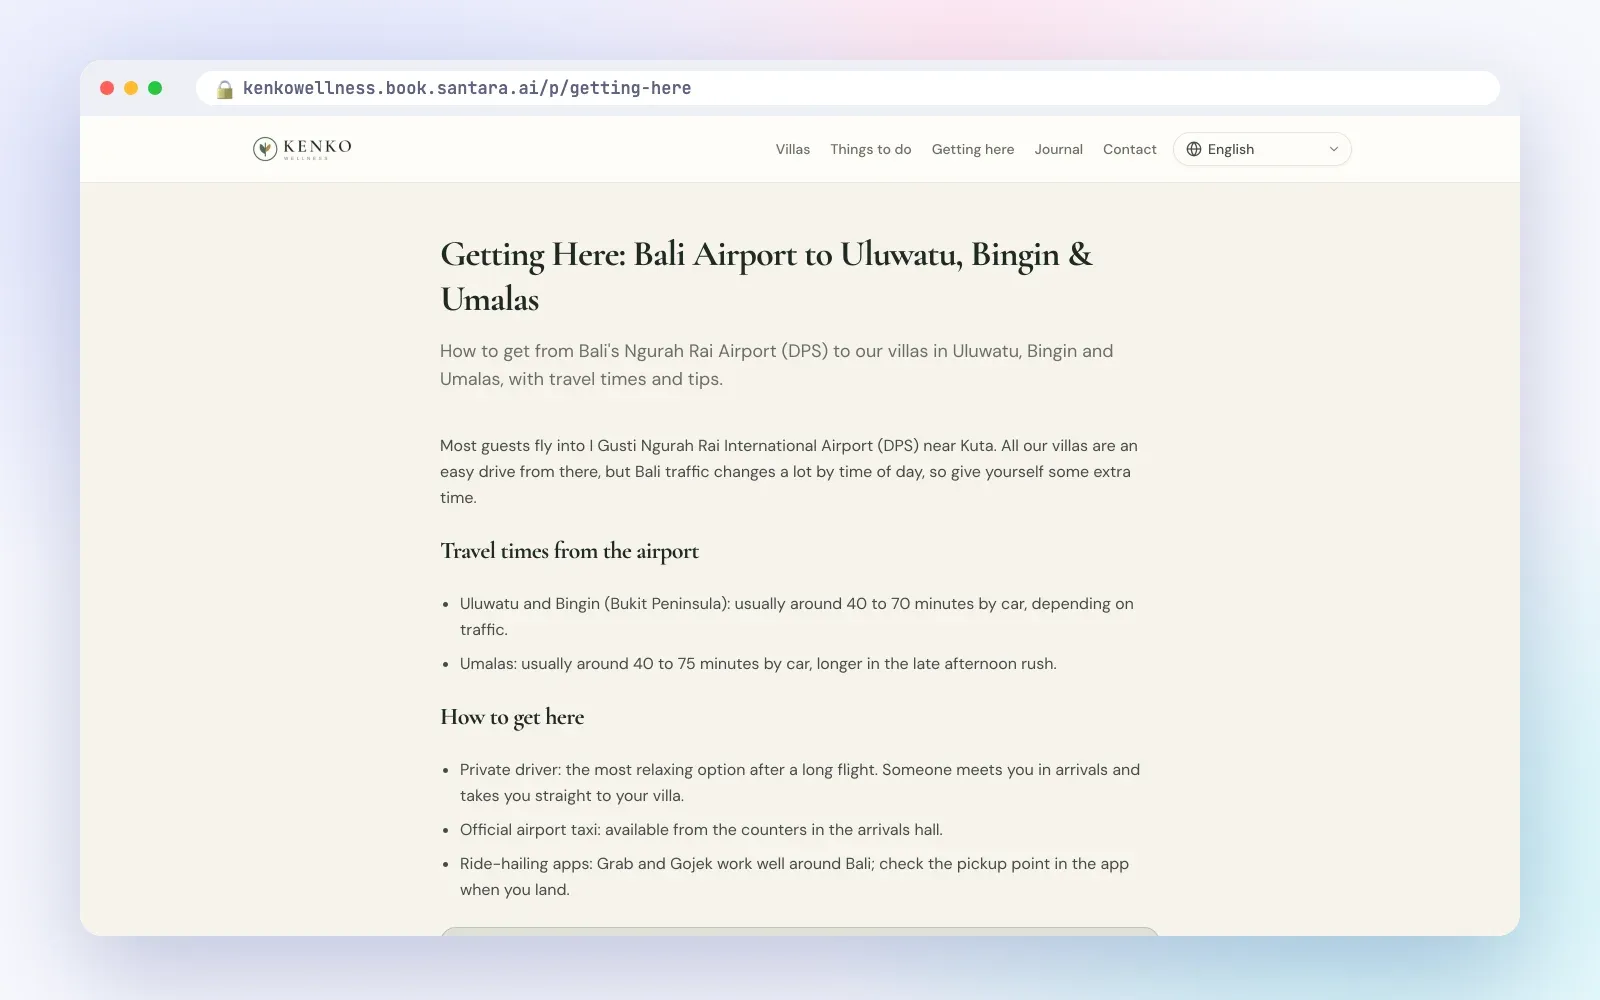Viewport: 1600px width, 1000px height.
Task: Open the Contact page link
Action: pyautogui.click(x=1130, y=149)
